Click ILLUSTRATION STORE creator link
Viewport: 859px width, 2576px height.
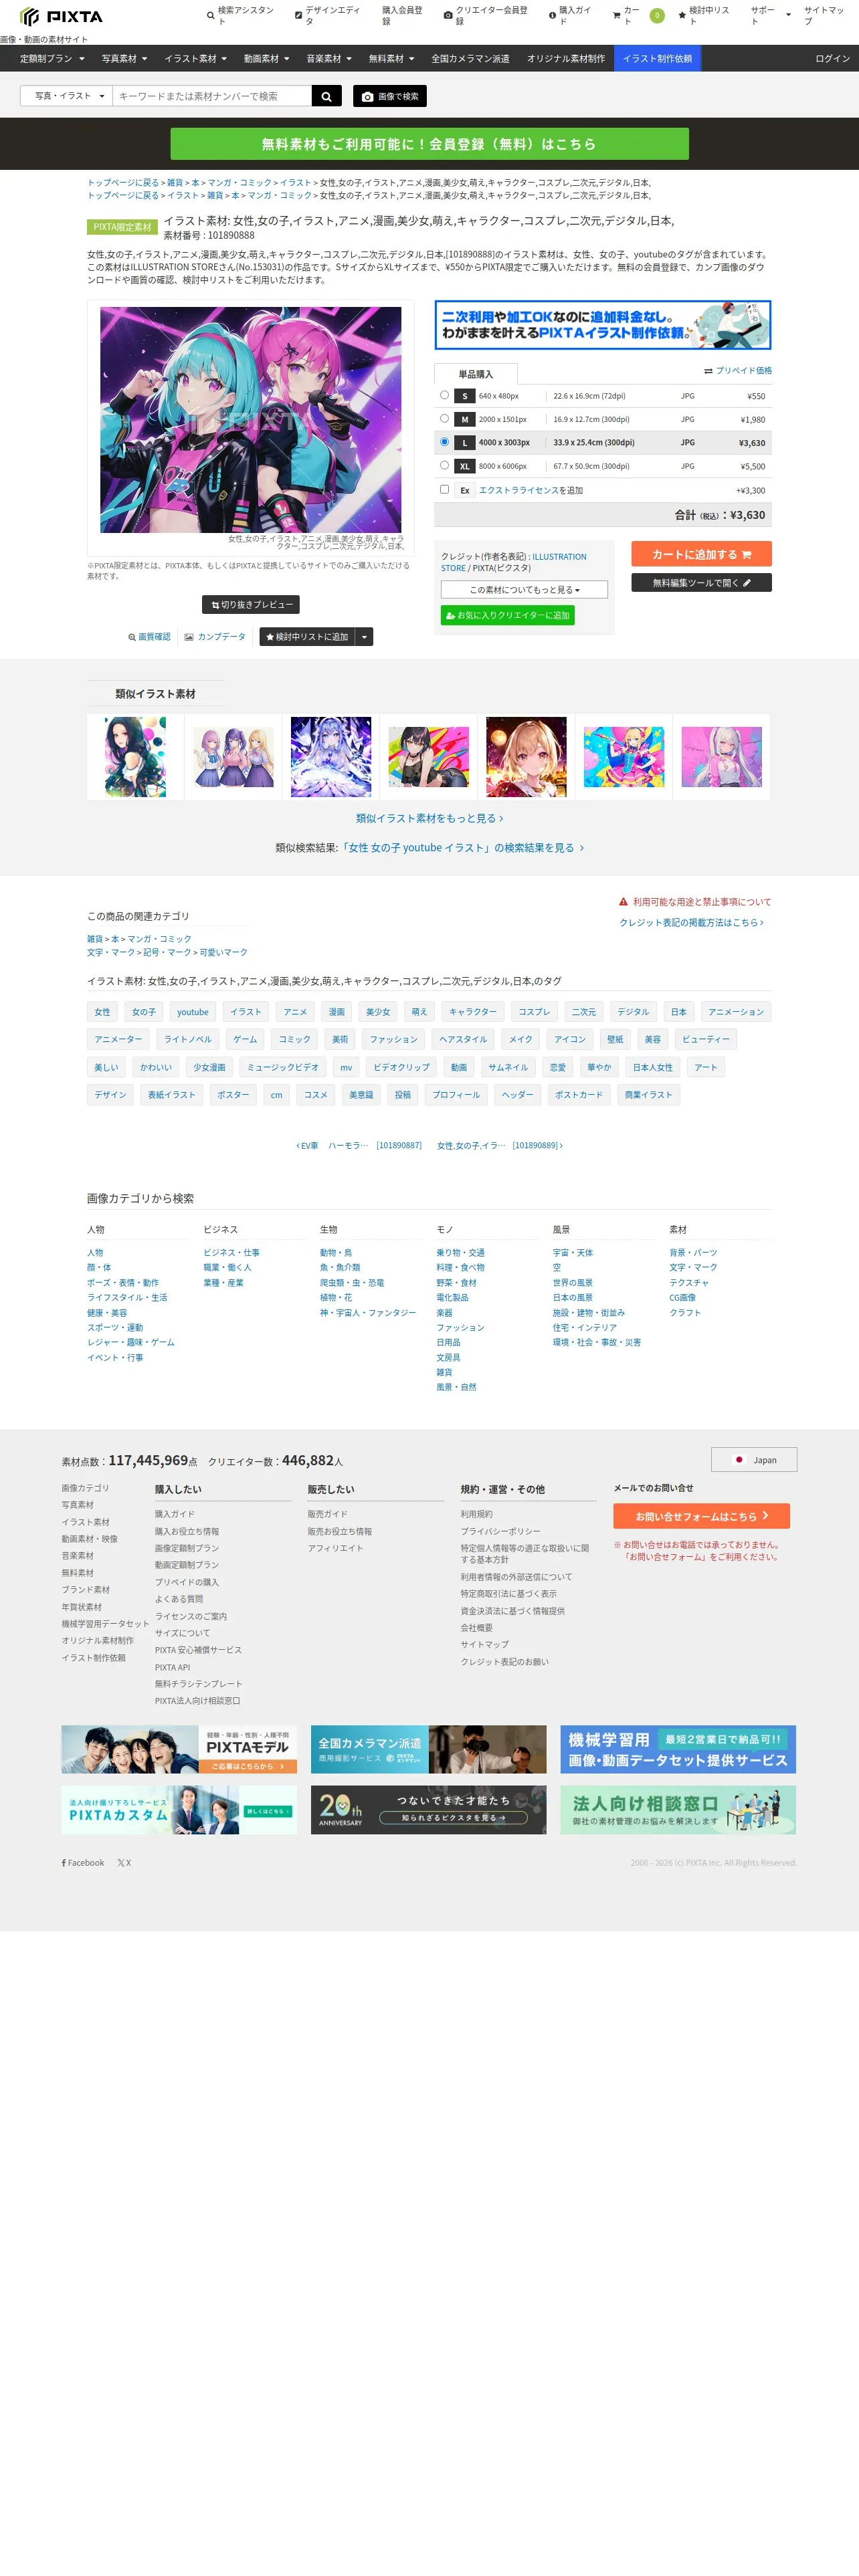[x=515, y=562]
